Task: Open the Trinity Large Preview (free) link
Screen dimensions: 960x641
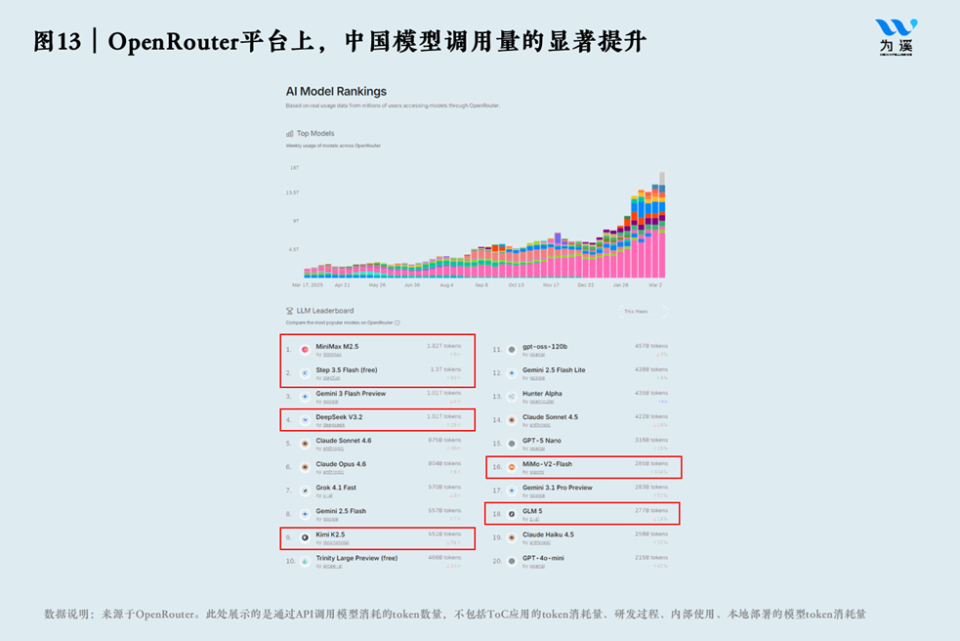Action: point(356,558)
